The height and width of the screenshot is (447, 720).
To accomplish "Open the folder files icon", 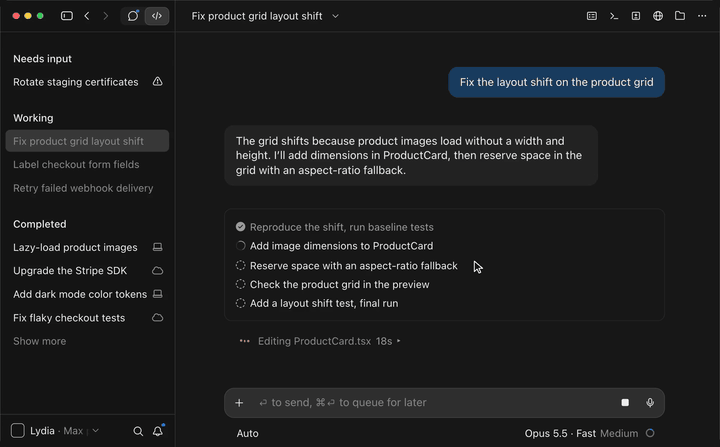I will [x=680, y=16].
